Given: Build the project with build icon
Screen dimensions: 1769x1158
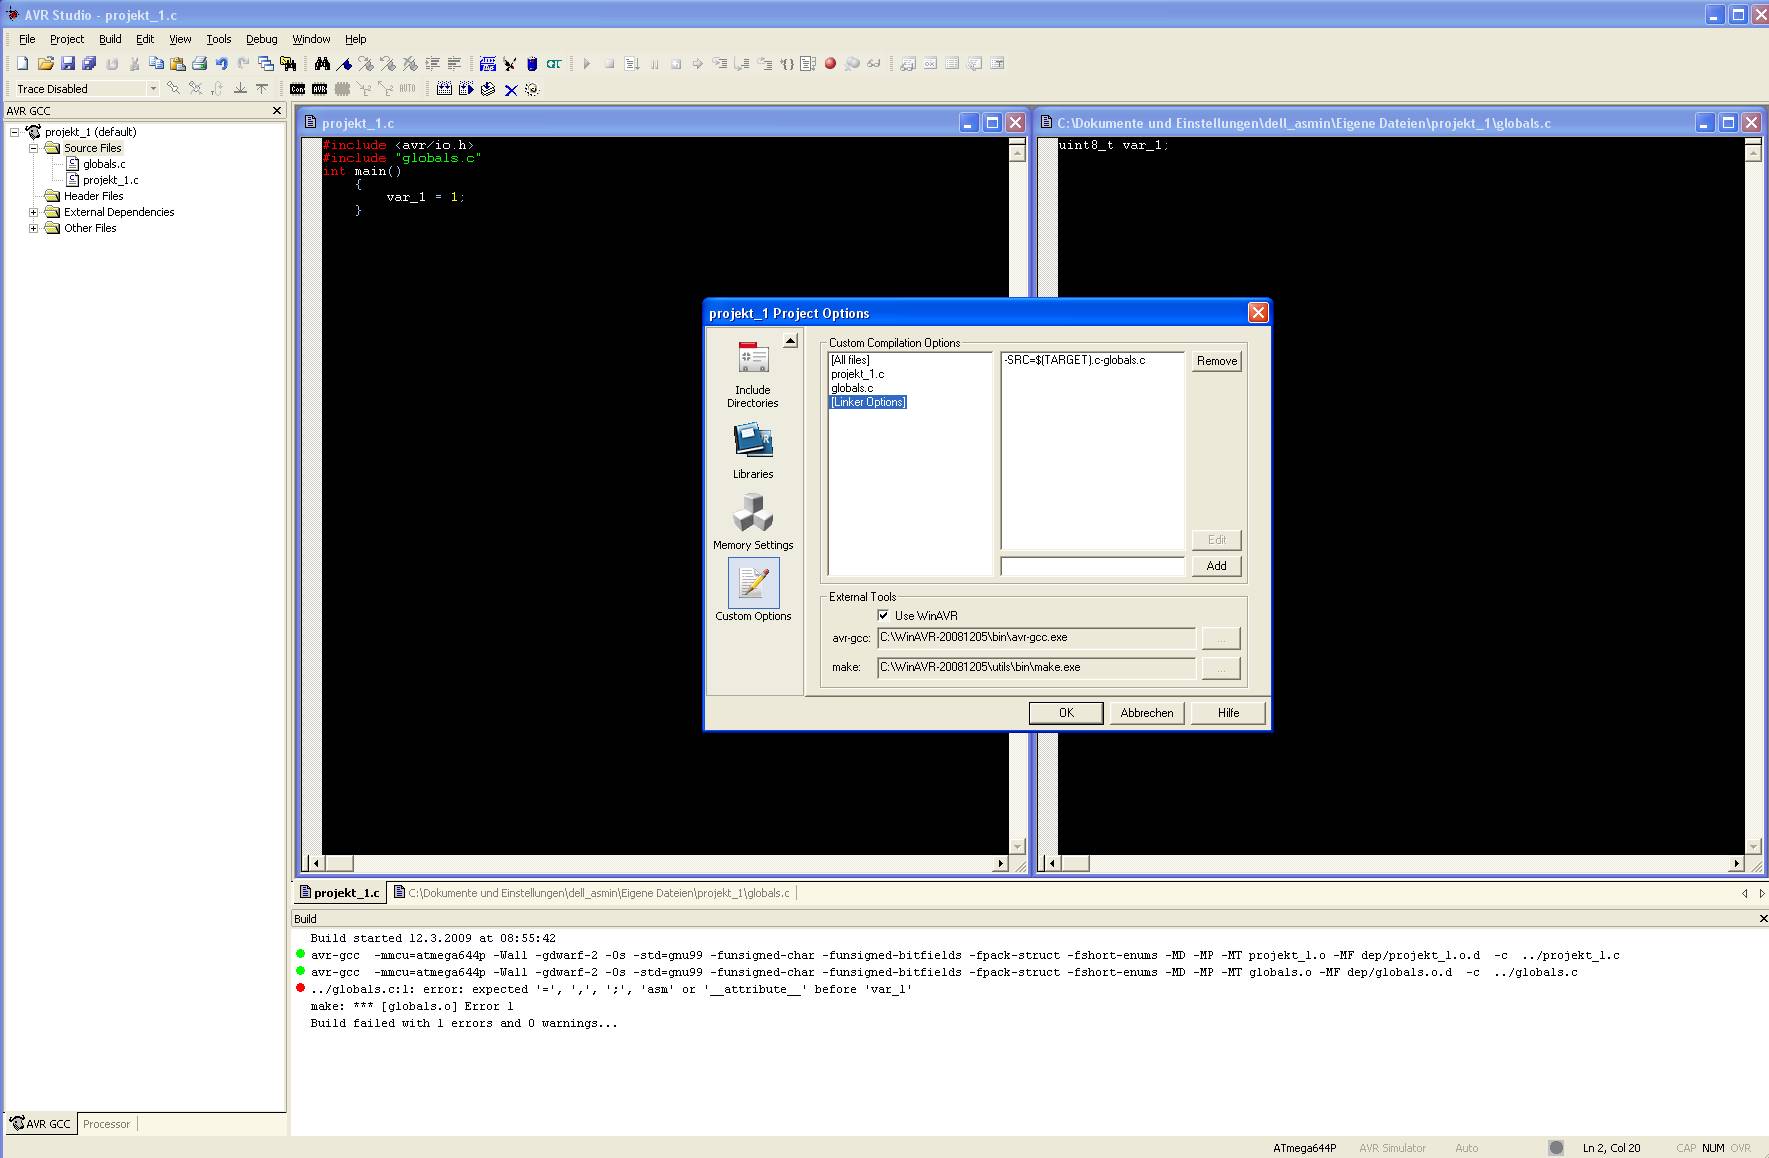Looking at the screenshot, I should click(x=444, y=89).
